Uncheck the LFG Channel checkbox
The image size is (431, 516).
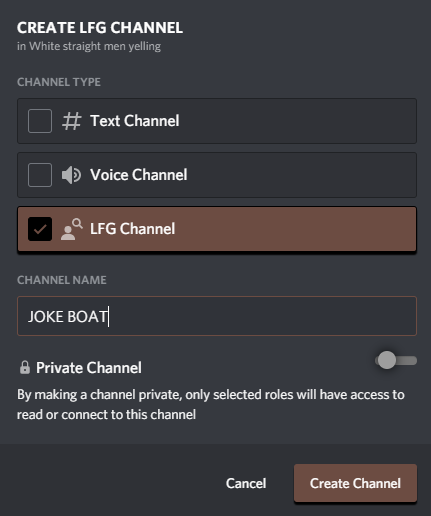(40, 229)
